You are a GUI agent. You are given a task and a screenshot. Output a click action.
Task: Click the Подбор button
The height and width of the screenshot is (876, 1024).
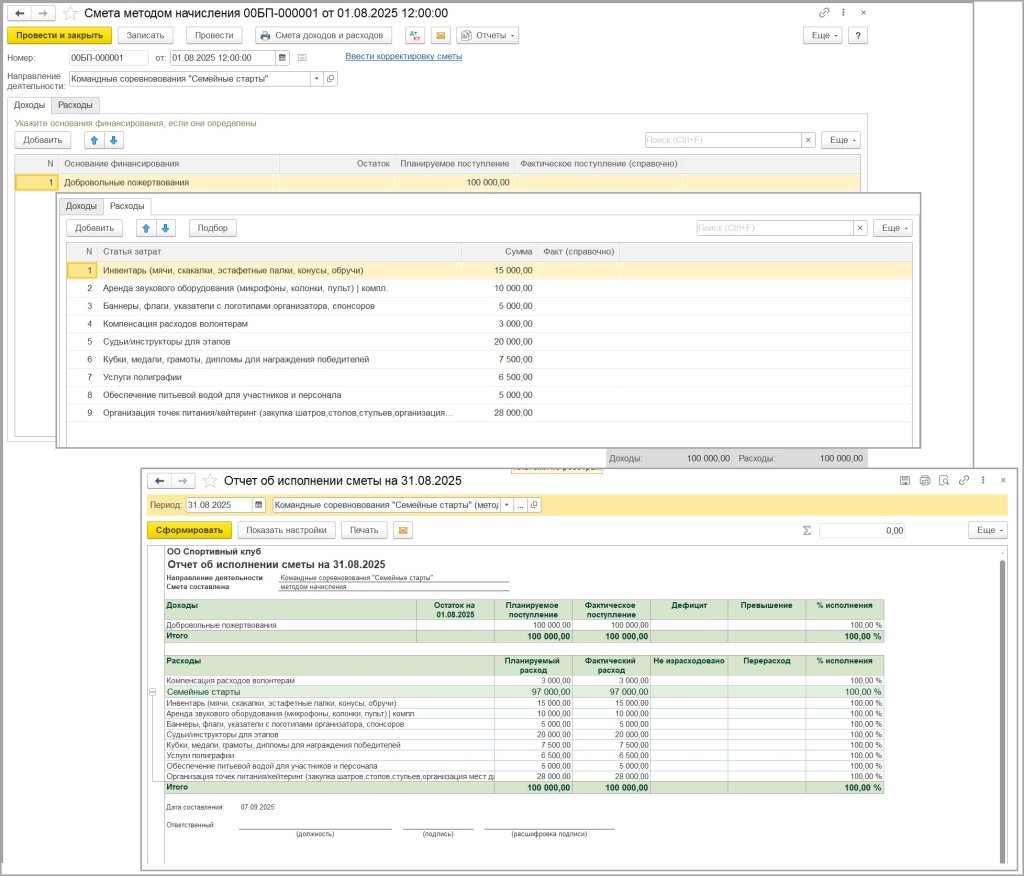coord(212,228)
